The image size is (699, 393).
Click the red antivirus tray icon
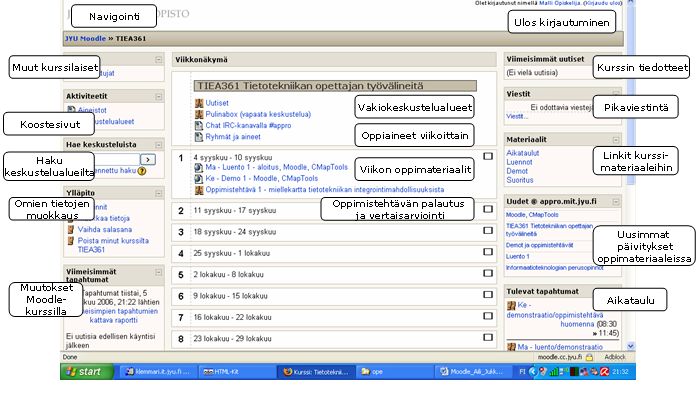[604, 372]
